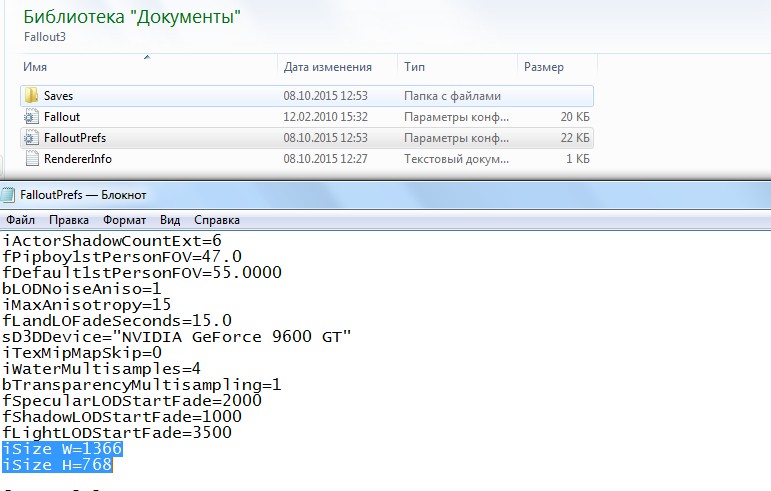771x491 pixels.
Task: Click the Библиотека "Документы" heading
Action: [x=132, y=17]
